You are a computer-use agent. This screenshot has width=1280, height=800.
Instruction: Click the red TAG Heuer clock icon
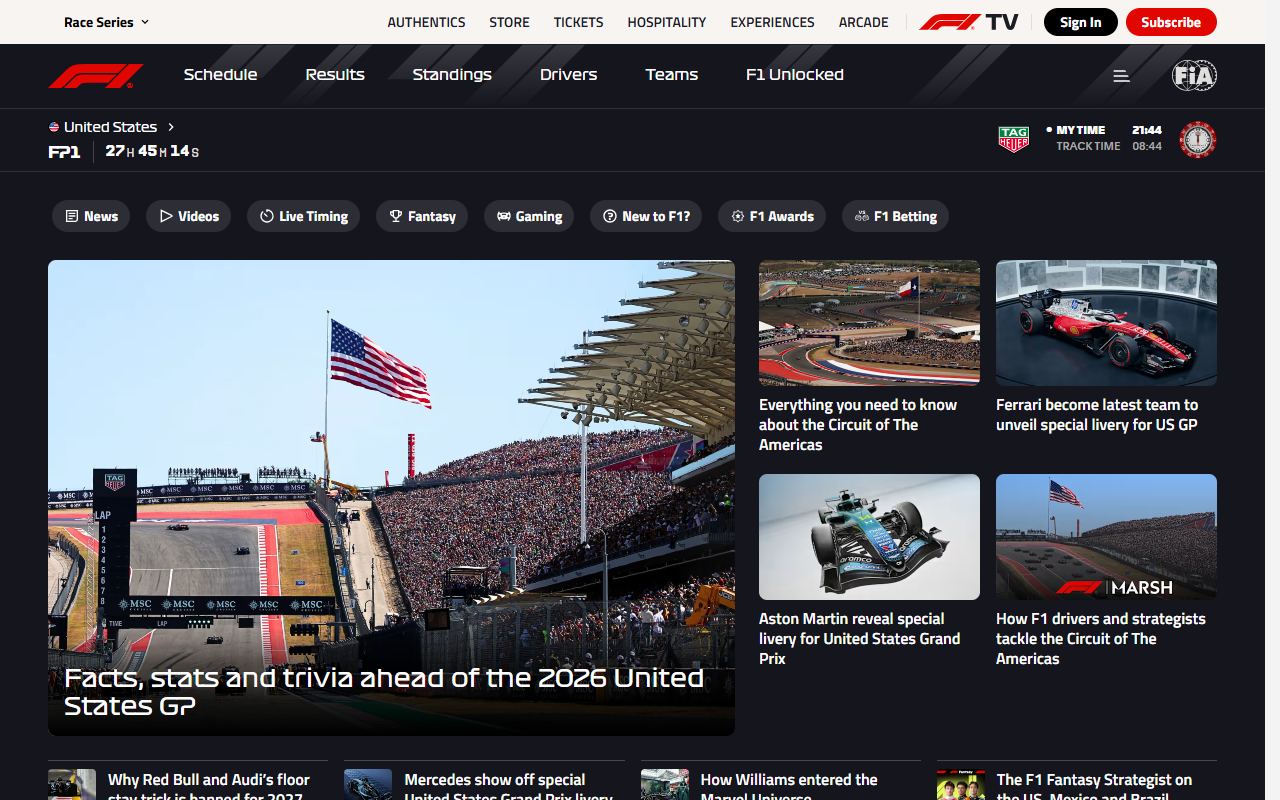(1197, 139)
